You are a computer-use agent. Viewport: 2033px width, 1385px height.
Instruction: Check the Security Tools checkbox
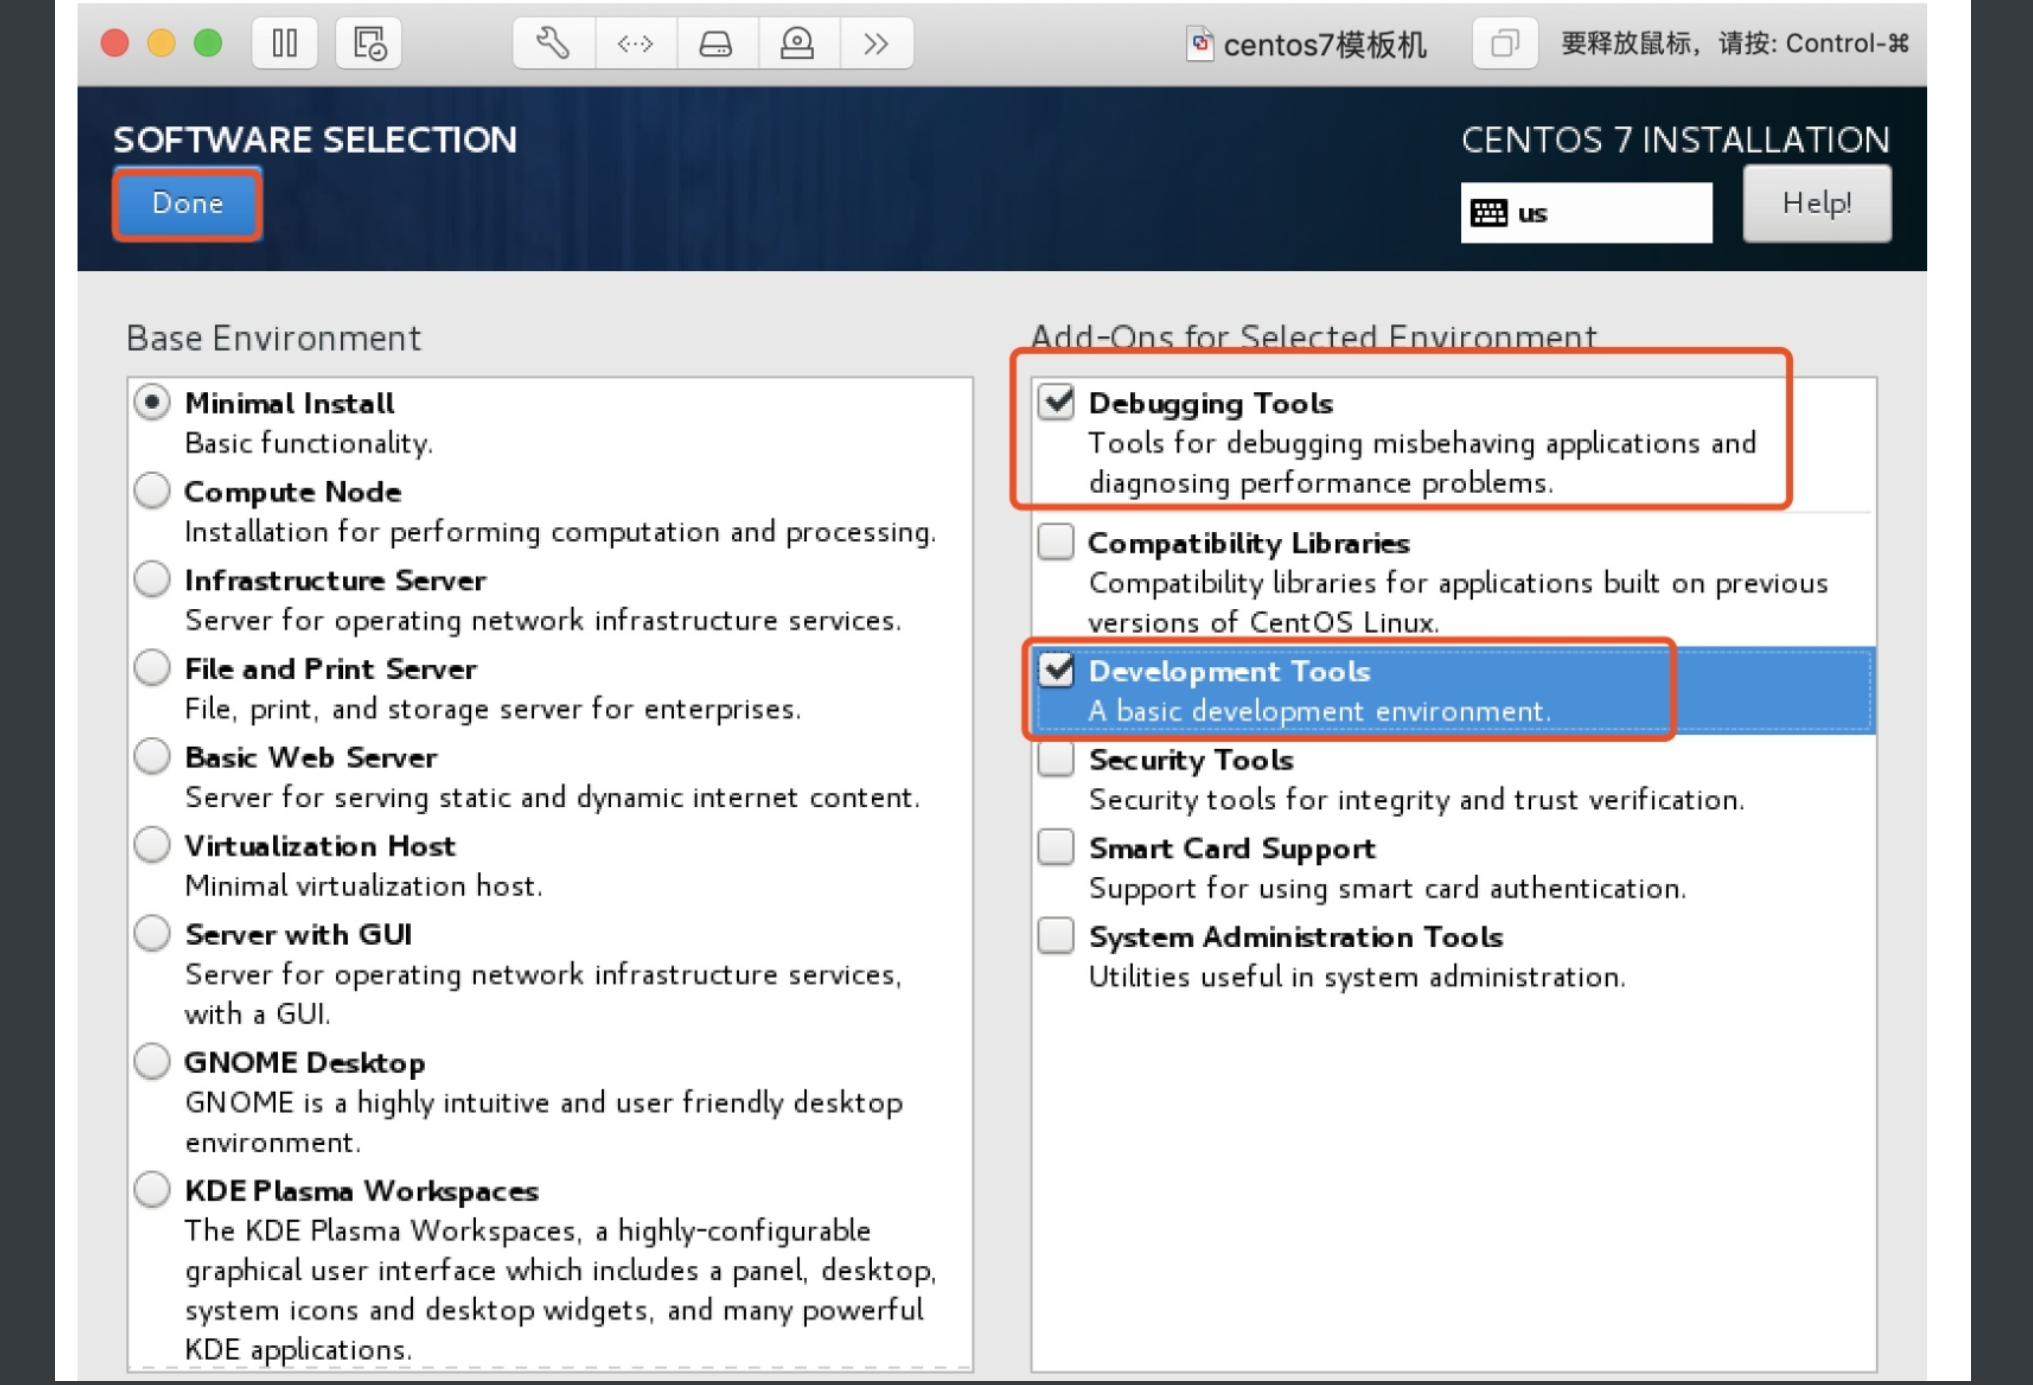[x=1056, y=759]
